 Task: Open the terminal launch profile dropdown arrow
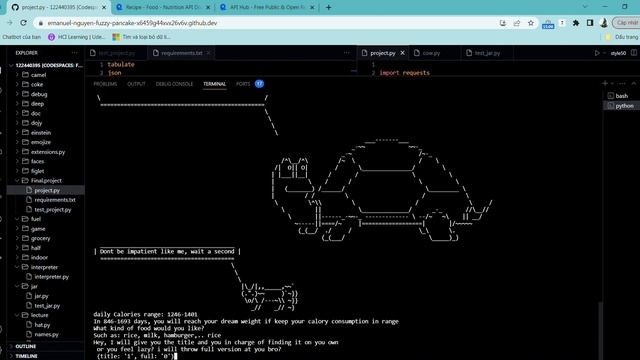[612, 84]
